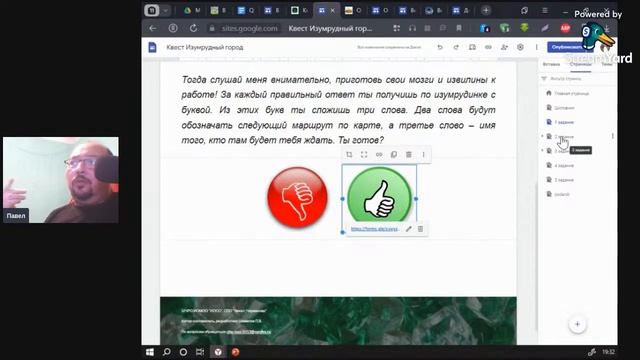Open the link under the green thumbs-up image
Screen dimensions: 640x360
(374, 229)
